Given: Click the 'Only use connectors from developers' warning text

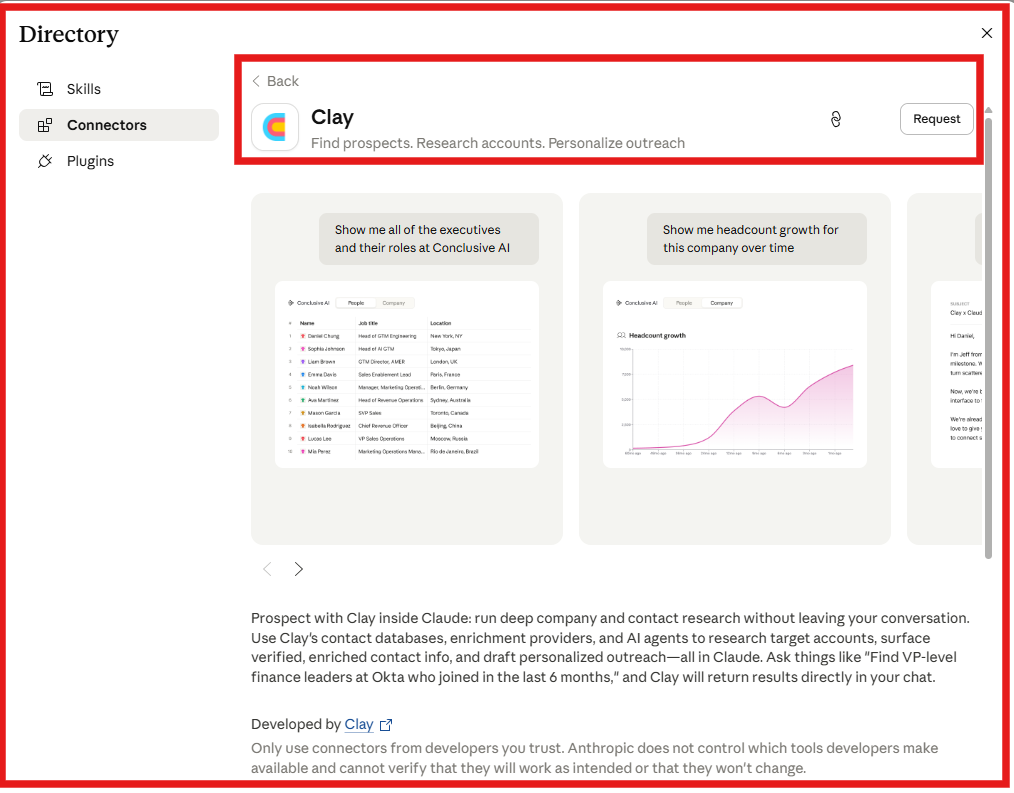Looking at the screenshot, I should pyautogui.click(x=594, y=758).
